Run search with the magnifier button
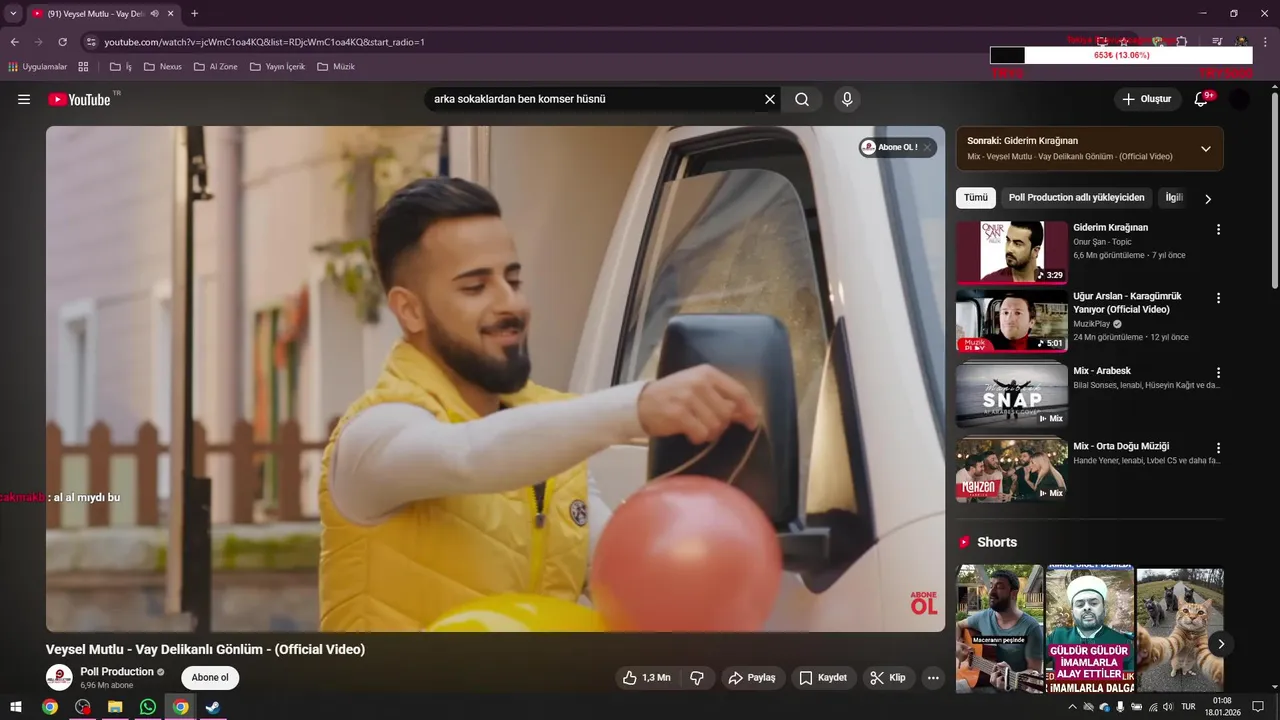This screenshot has width=1280, height=720. pyautogui.click(x=802, y=99)
